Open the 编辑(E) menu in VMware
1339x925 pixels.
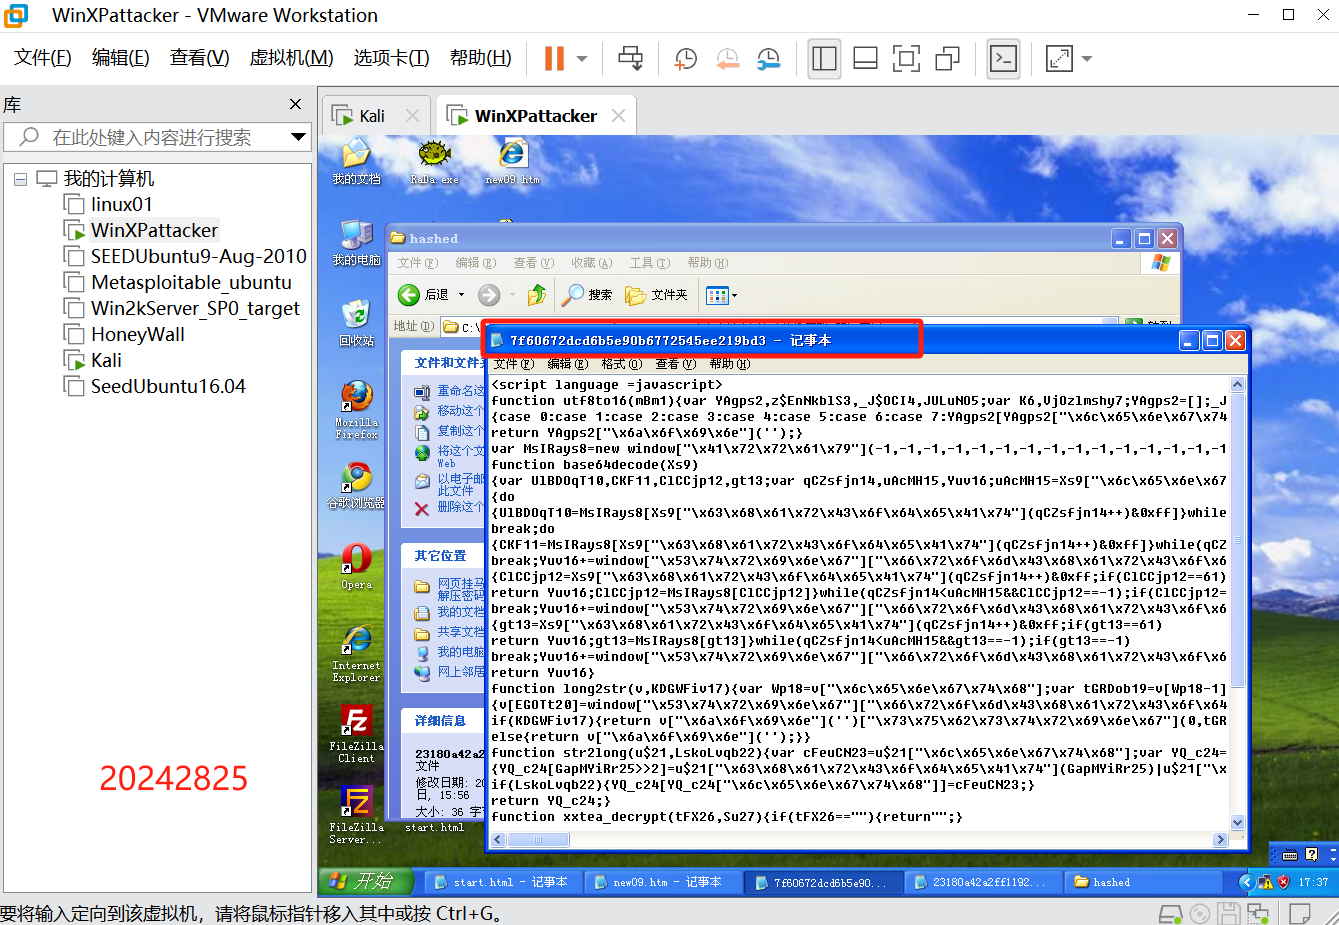click(x=121, y=58)
